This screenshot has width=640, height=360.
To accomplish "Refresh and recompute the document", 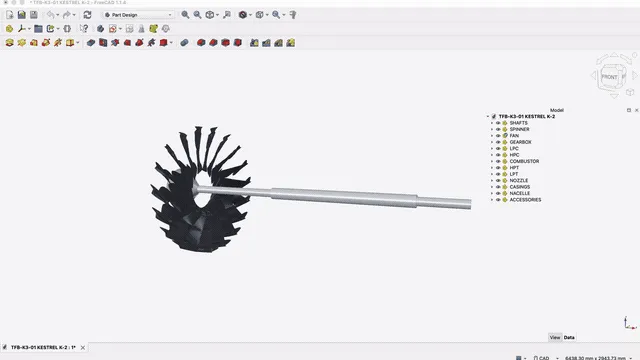I will point(87,15).
